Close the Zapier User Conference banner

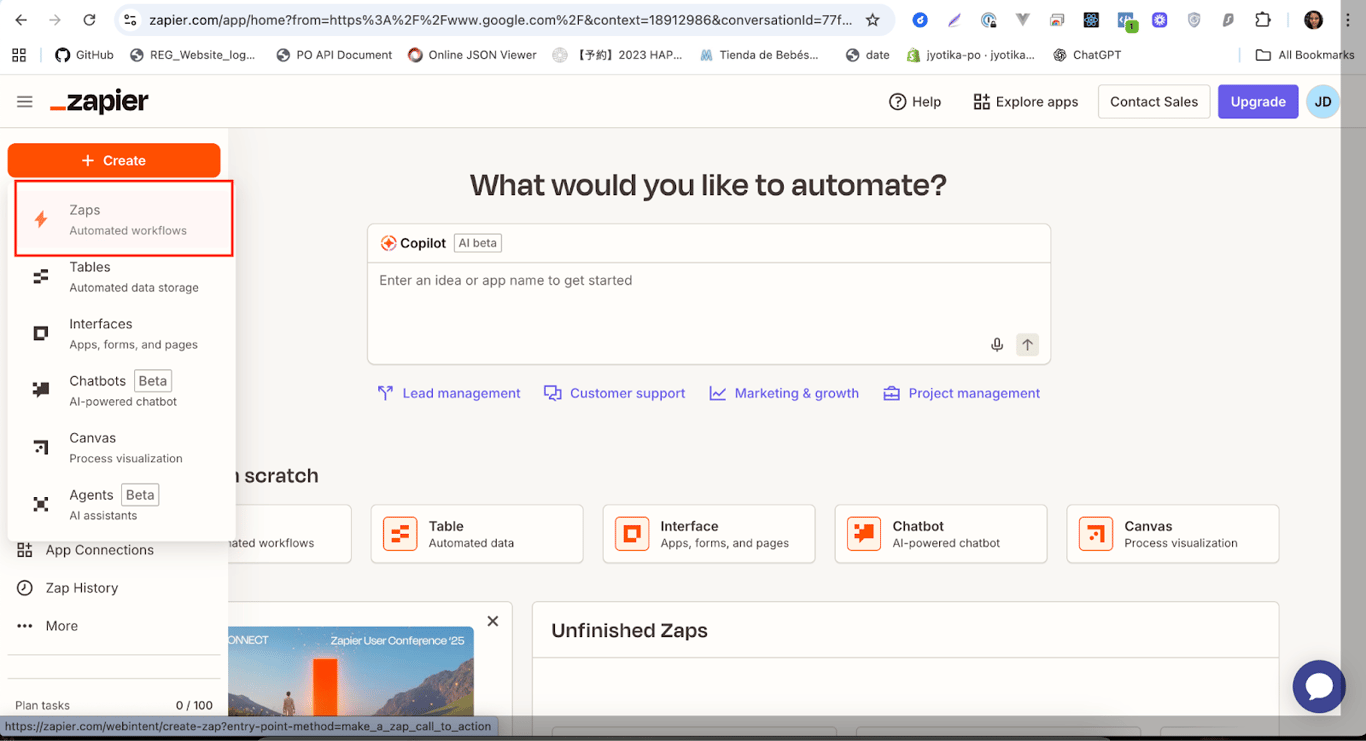coord(493,621)
